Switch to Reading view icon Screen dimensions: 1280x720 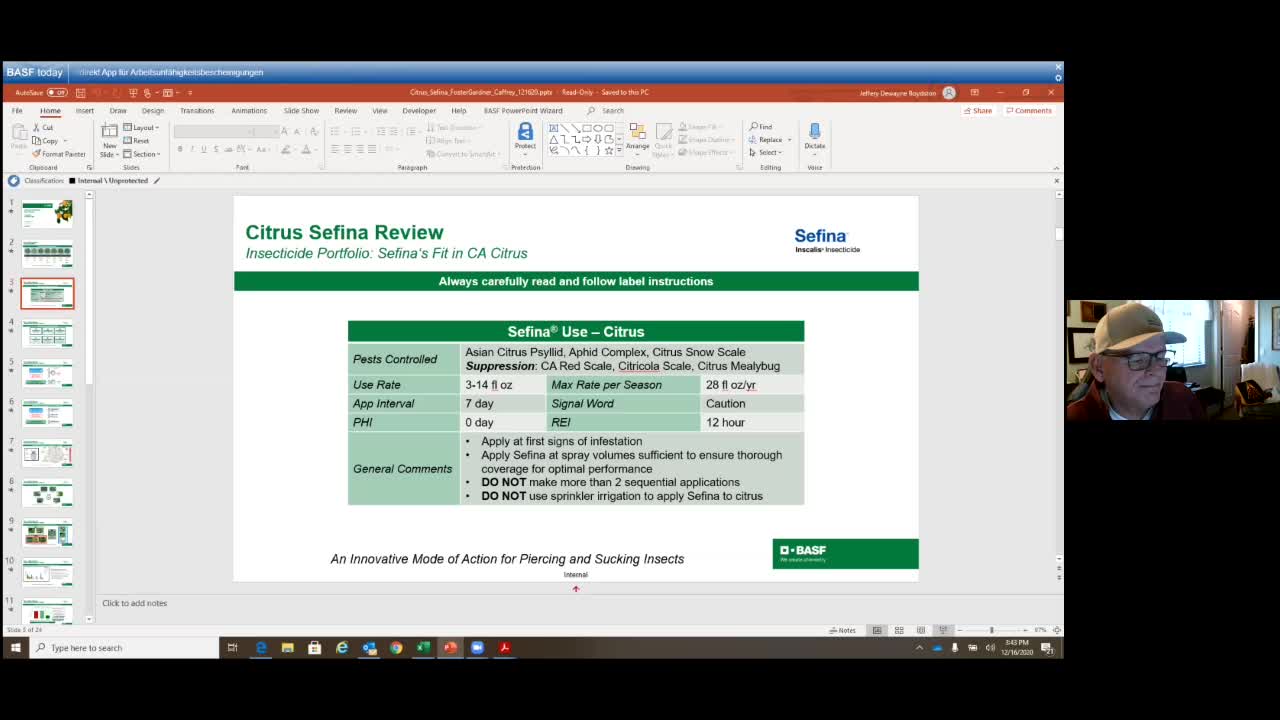[x=921, y=630]
